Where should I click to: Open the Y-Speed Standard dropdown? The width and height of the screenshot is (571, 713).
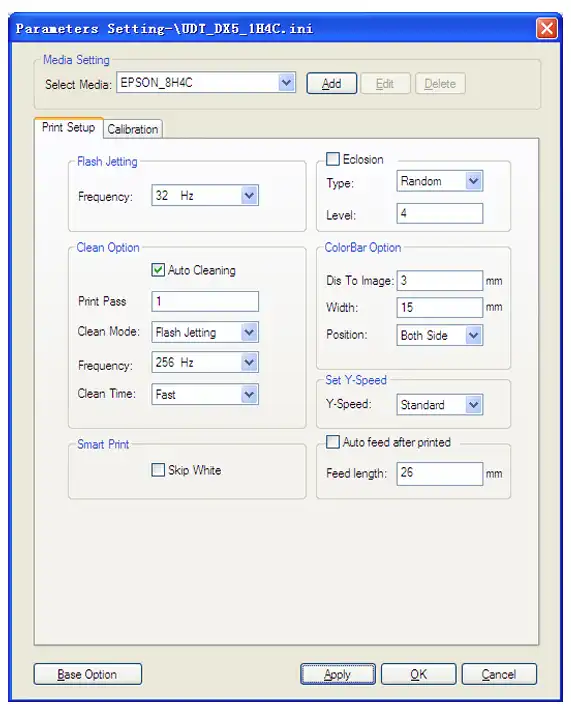point(440,405)
